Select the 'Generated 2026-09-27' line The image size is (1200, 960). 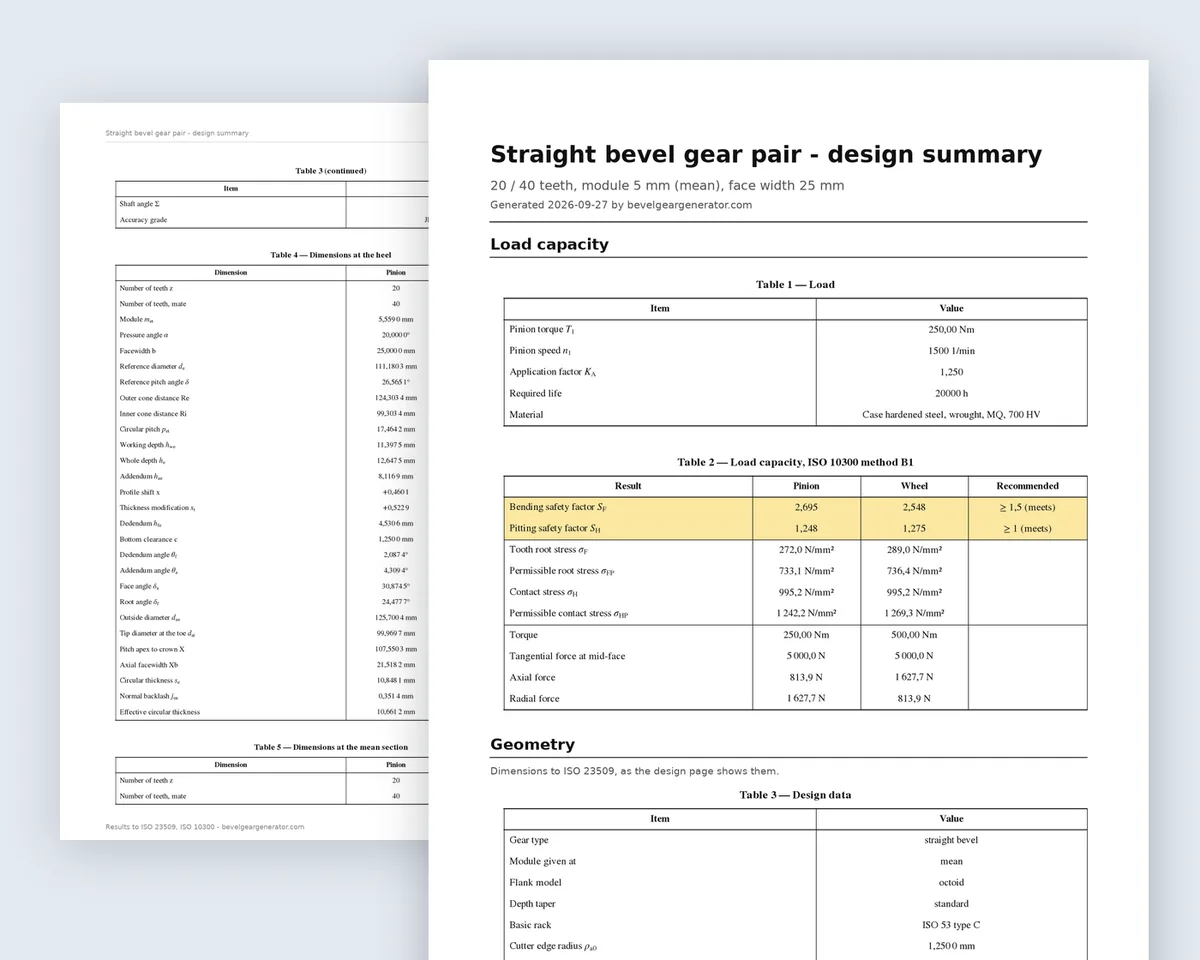point(621,205)
